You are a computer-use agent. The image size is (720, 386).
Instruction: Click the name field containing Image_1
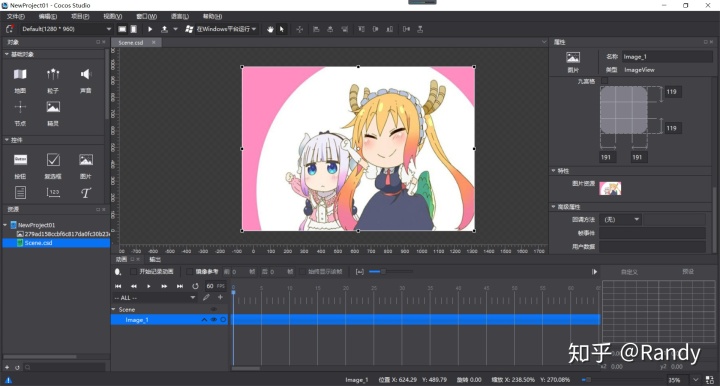[668, 56]
